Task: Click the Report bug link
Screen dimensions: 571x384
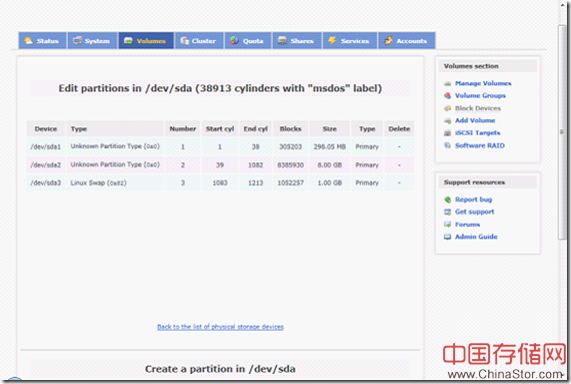Action: click(x=473, y=199)
